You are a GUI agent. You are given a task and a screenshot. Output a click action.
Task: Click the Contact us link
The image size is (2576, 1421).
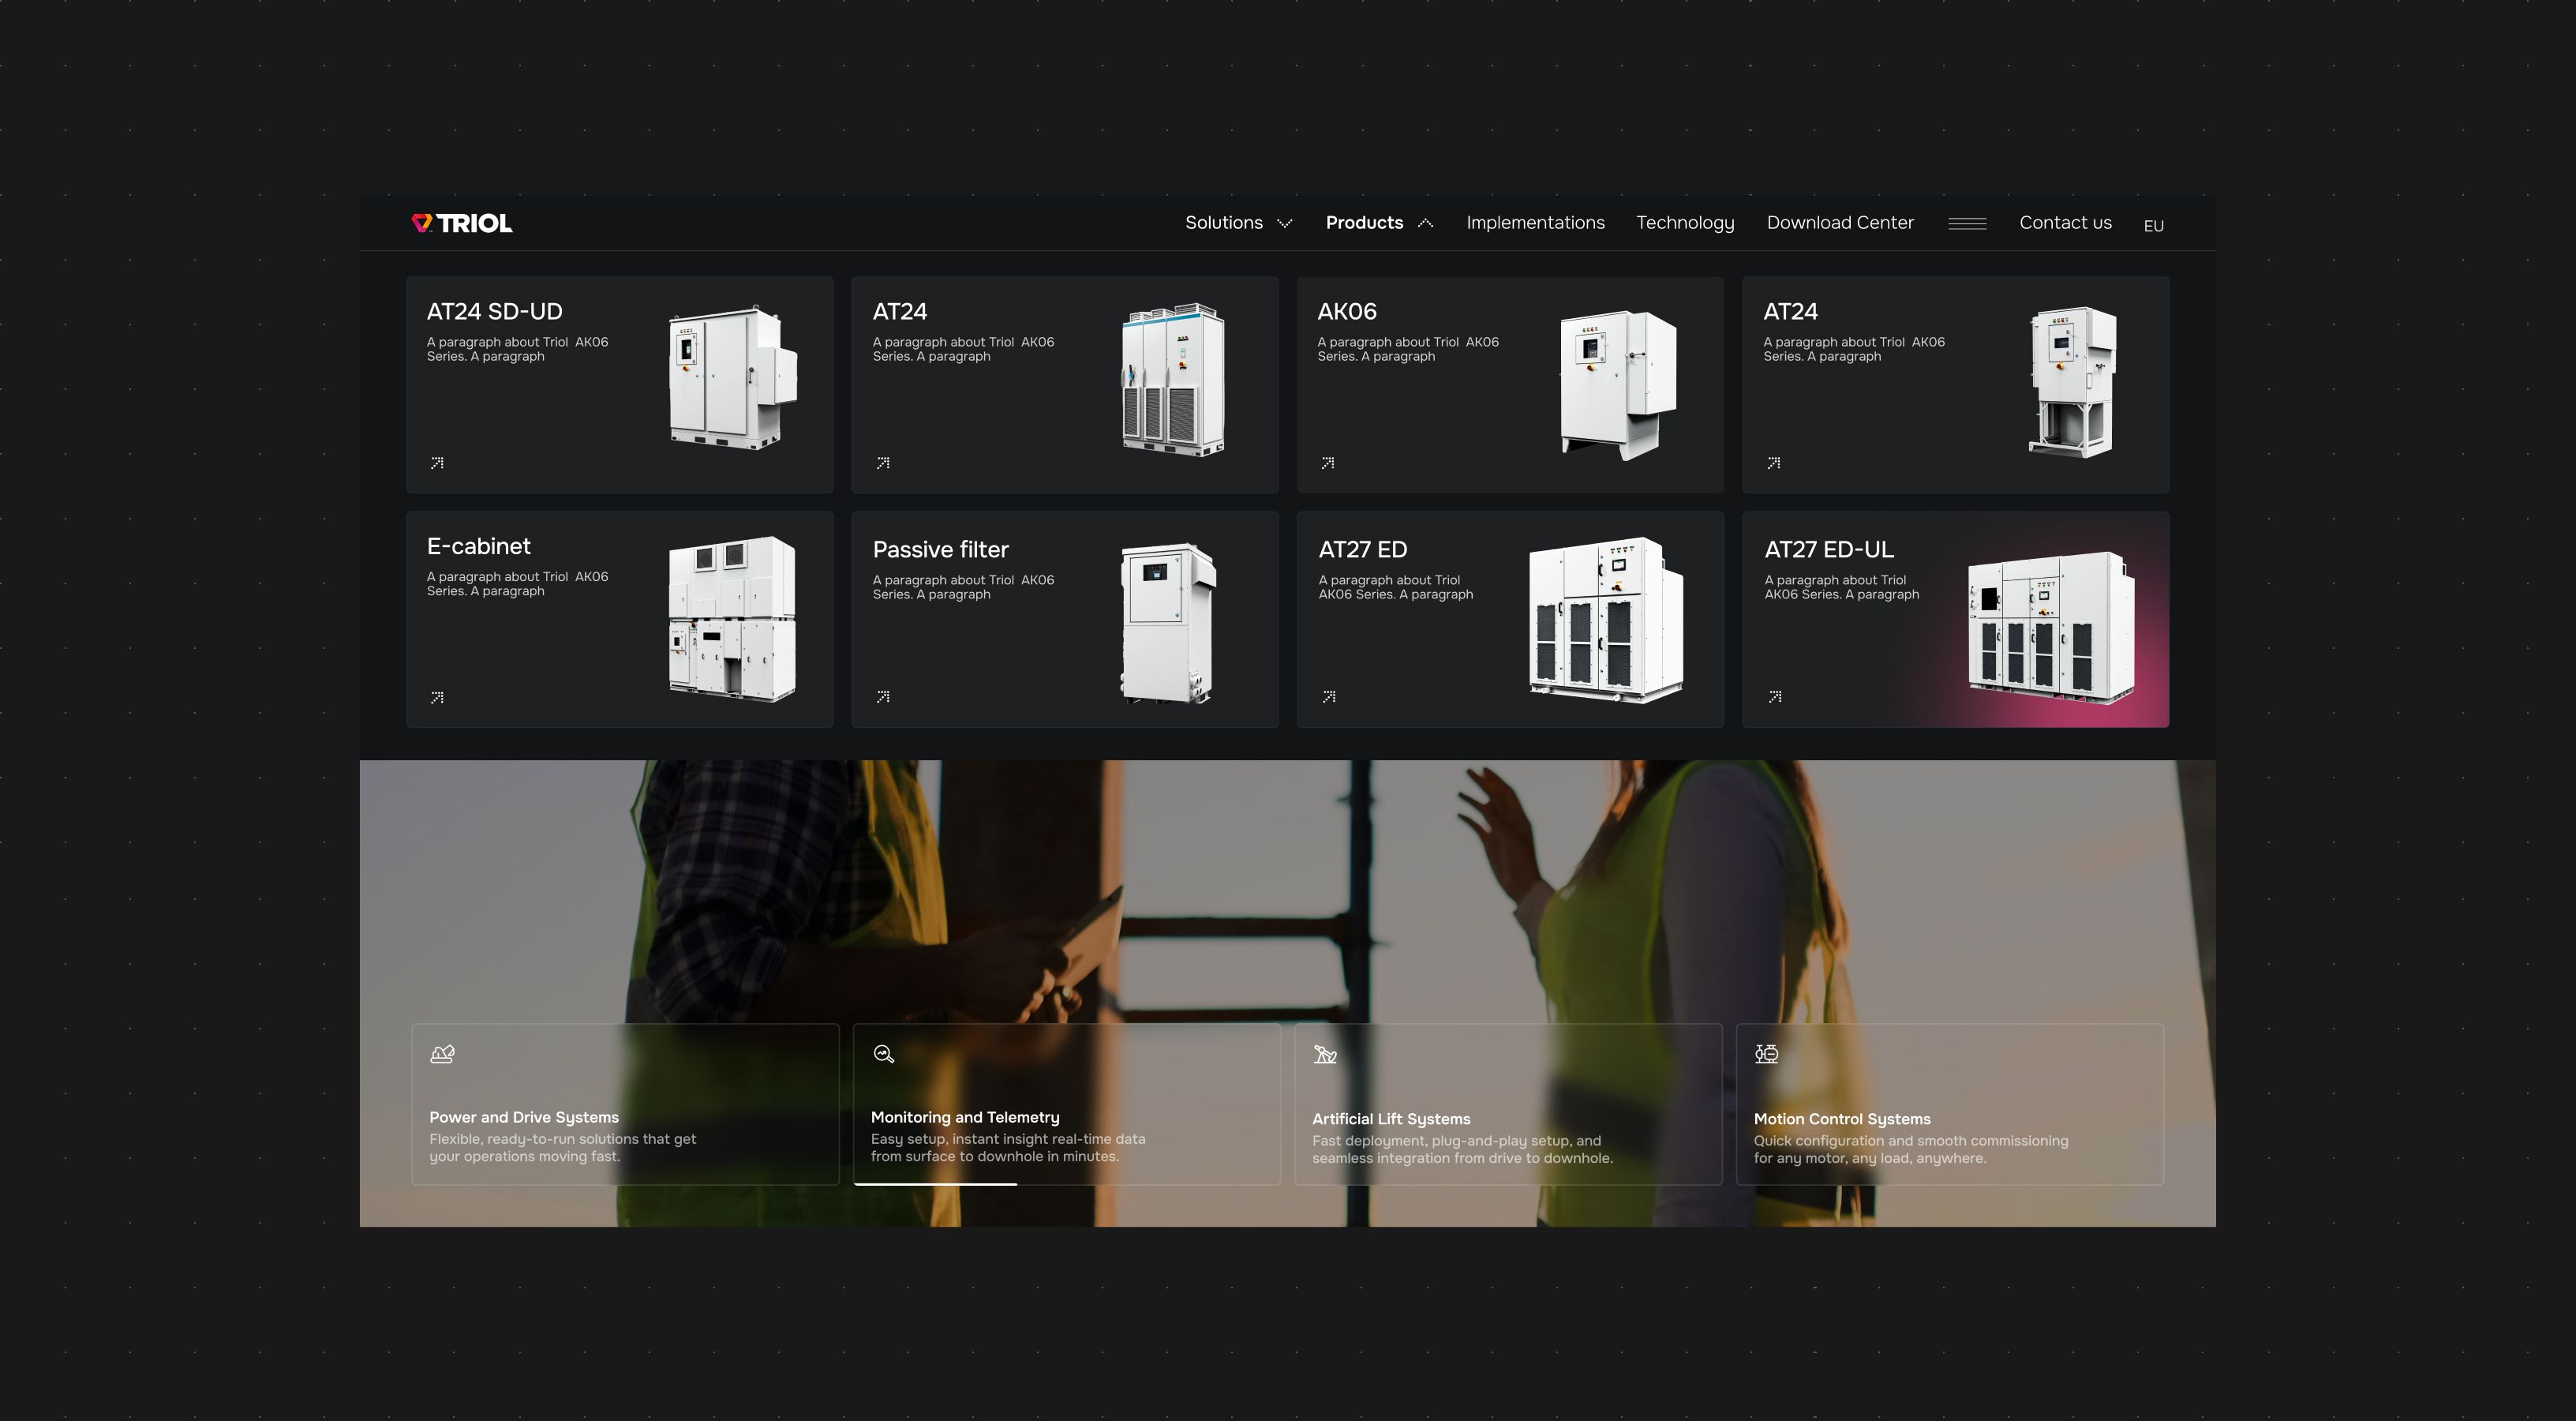pos(2065,223)
